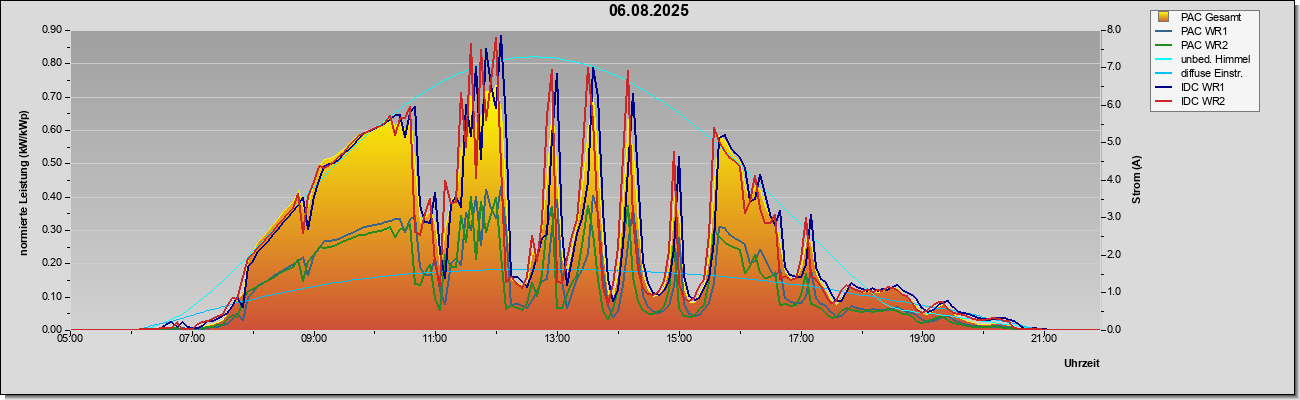Click the 05:00 time axis label

pyautogui.click(x=70, y=339)
